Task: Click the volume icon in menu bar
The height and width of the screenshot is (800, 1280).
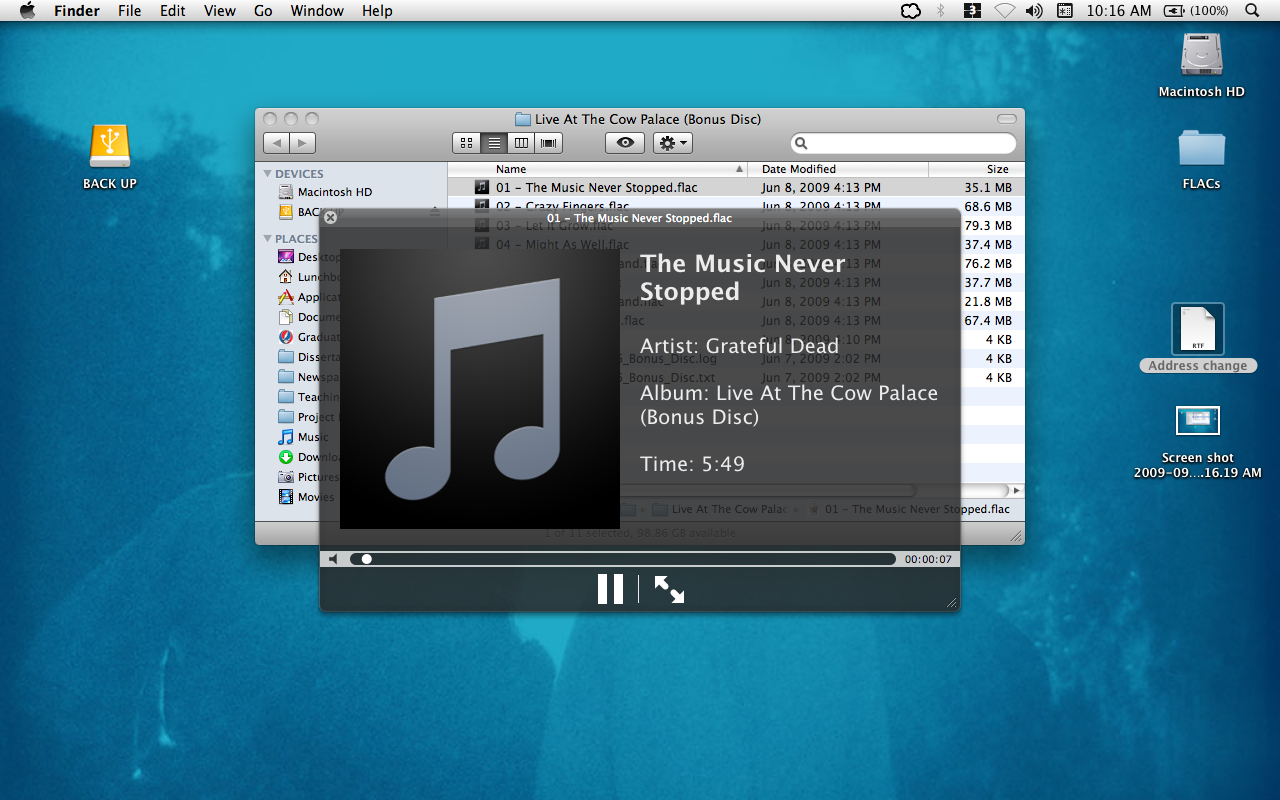Action: coord(1034,11)
